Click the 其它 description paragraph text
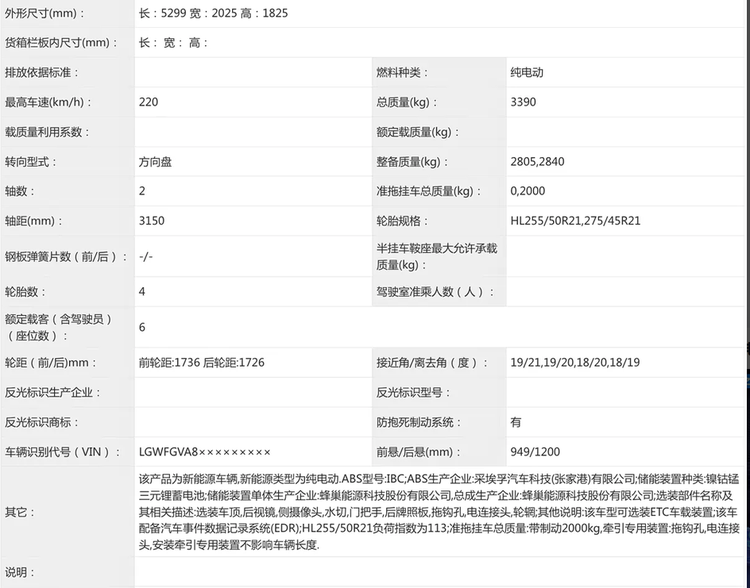Image resolution: width=750 pixels, height=588 pixels. (439, 512)
